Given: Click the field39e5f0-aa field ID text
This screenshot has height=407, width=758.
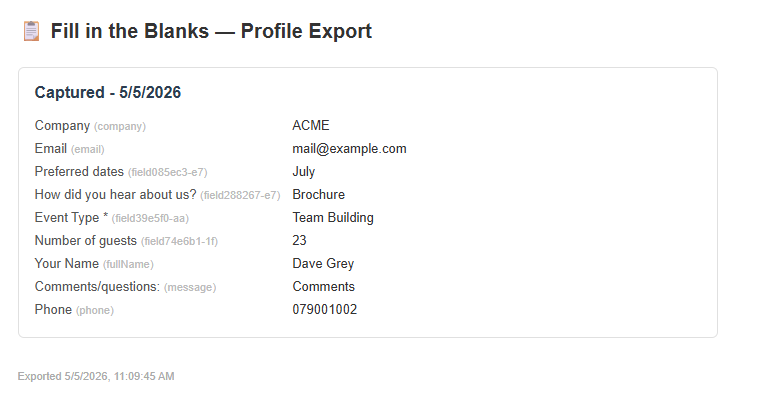Looking at the screenshot, I should coord(150,218).
